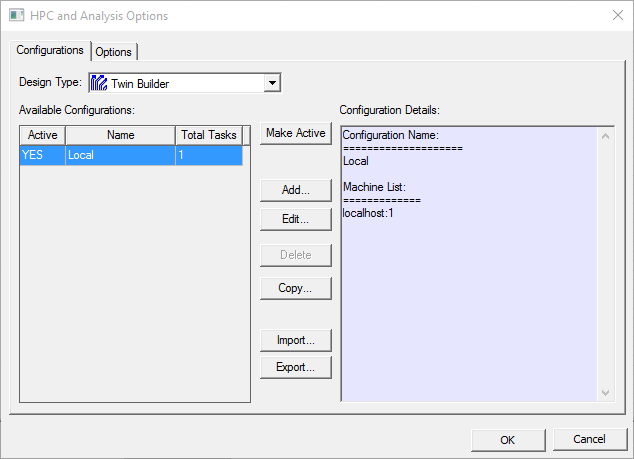The width and height of the screenshot is (634, 459).
Task: Click the Configuration Name: heading in details
Action: [391, 135]
